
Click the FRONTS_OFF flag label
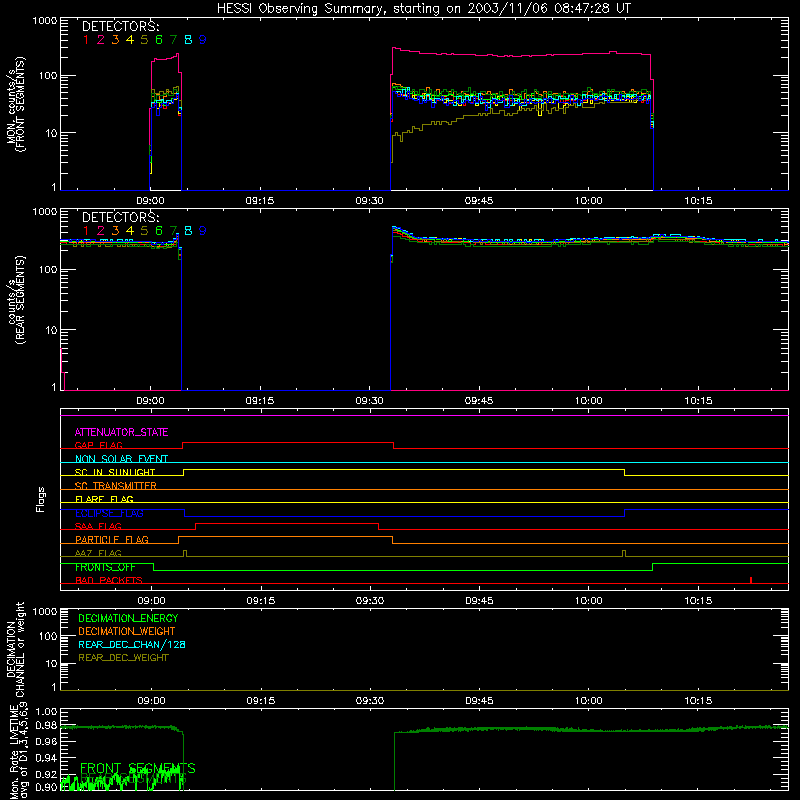pos(105,567)
